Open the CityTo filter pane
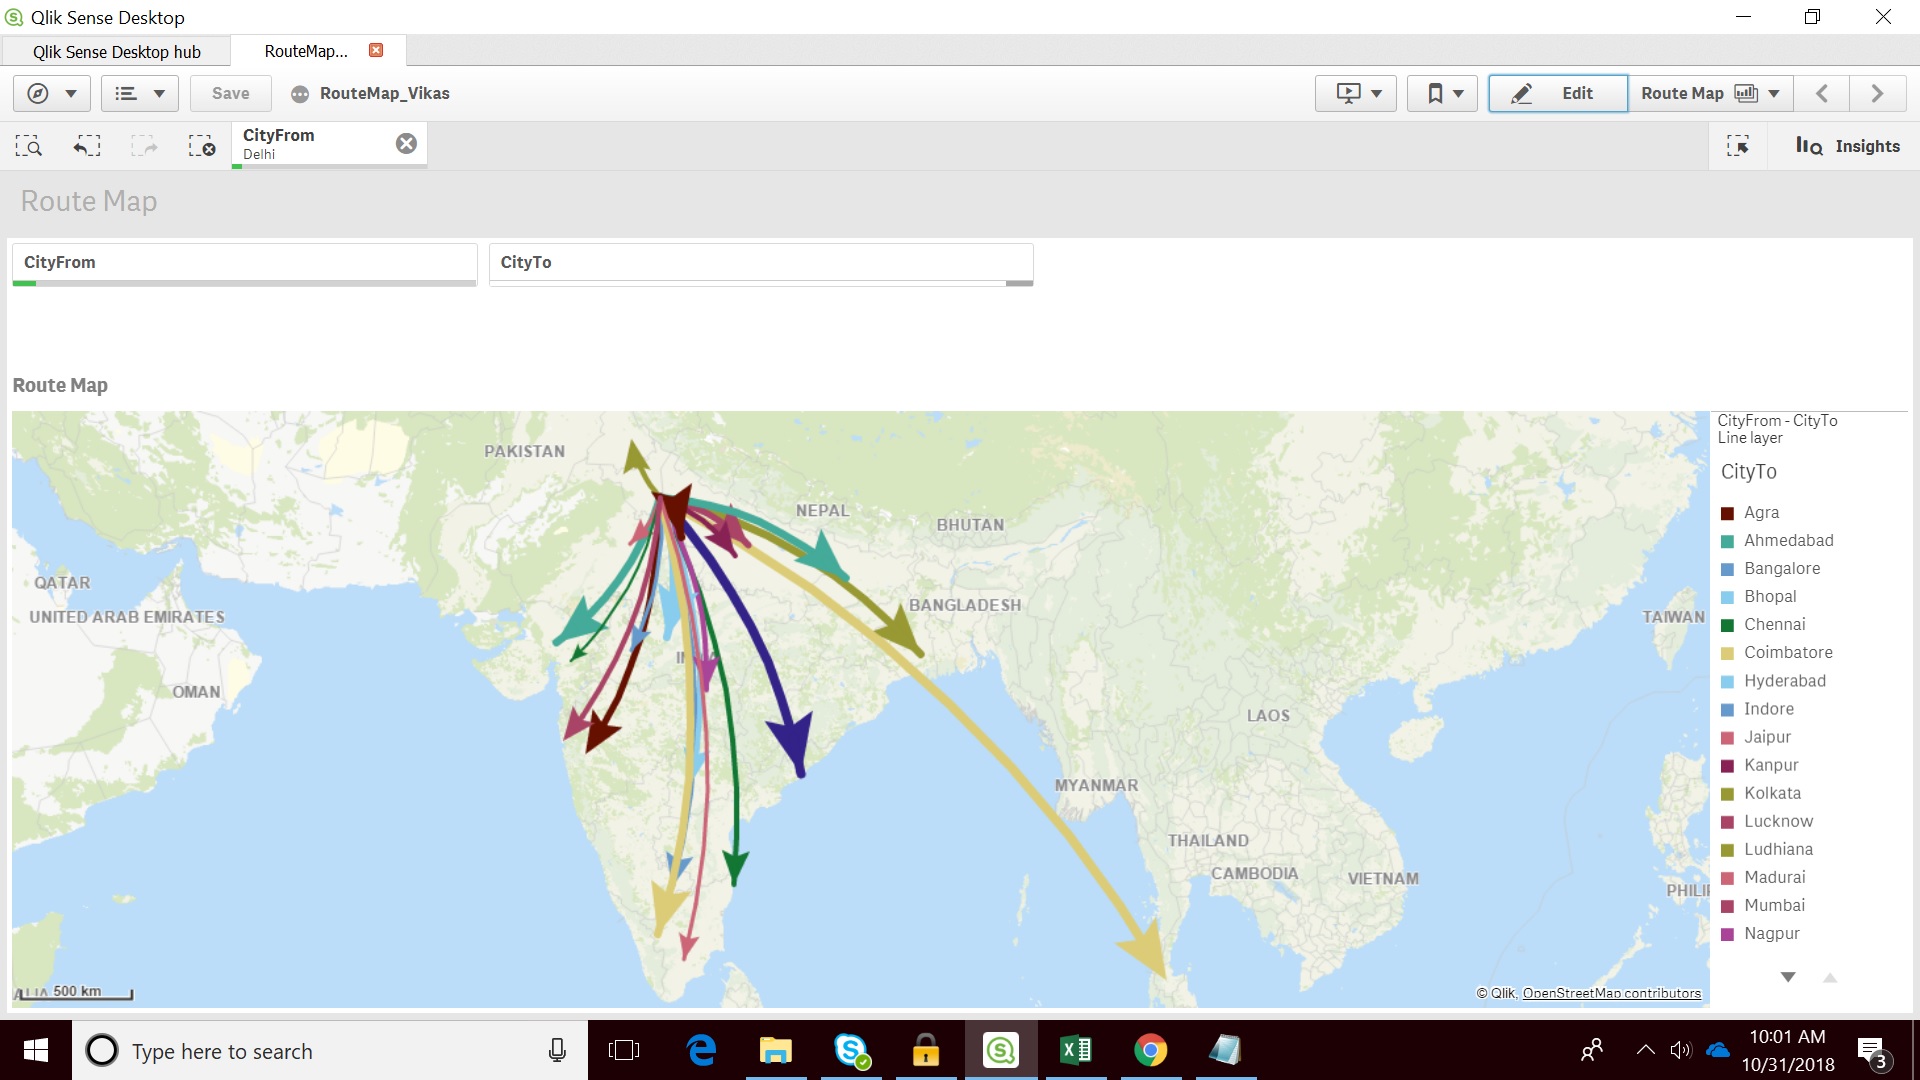1920x1080 pixels. [760, 262]
